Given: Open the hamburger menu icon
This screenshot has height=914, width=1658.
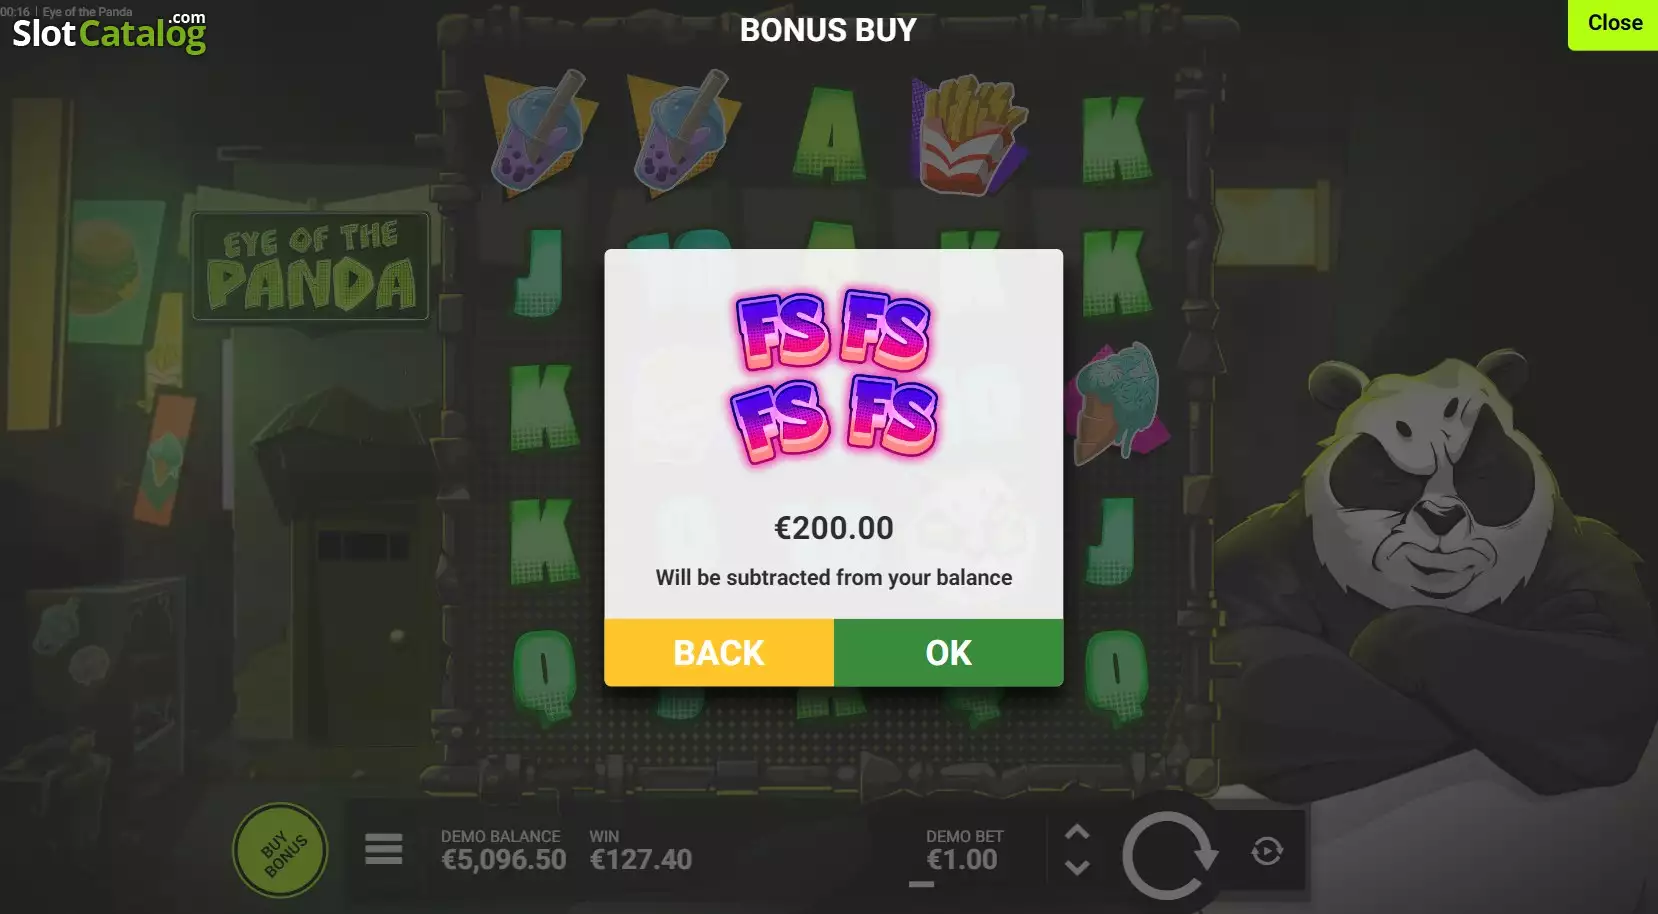Looking at the screenshot, I should point(383,849).
